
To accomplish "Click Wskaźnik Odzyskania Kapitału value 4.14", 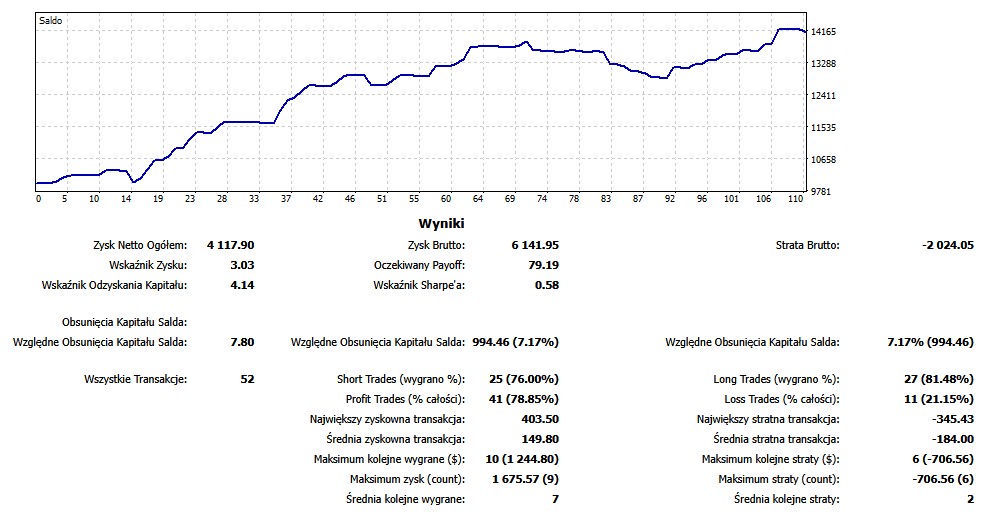I will click(243, 285).
